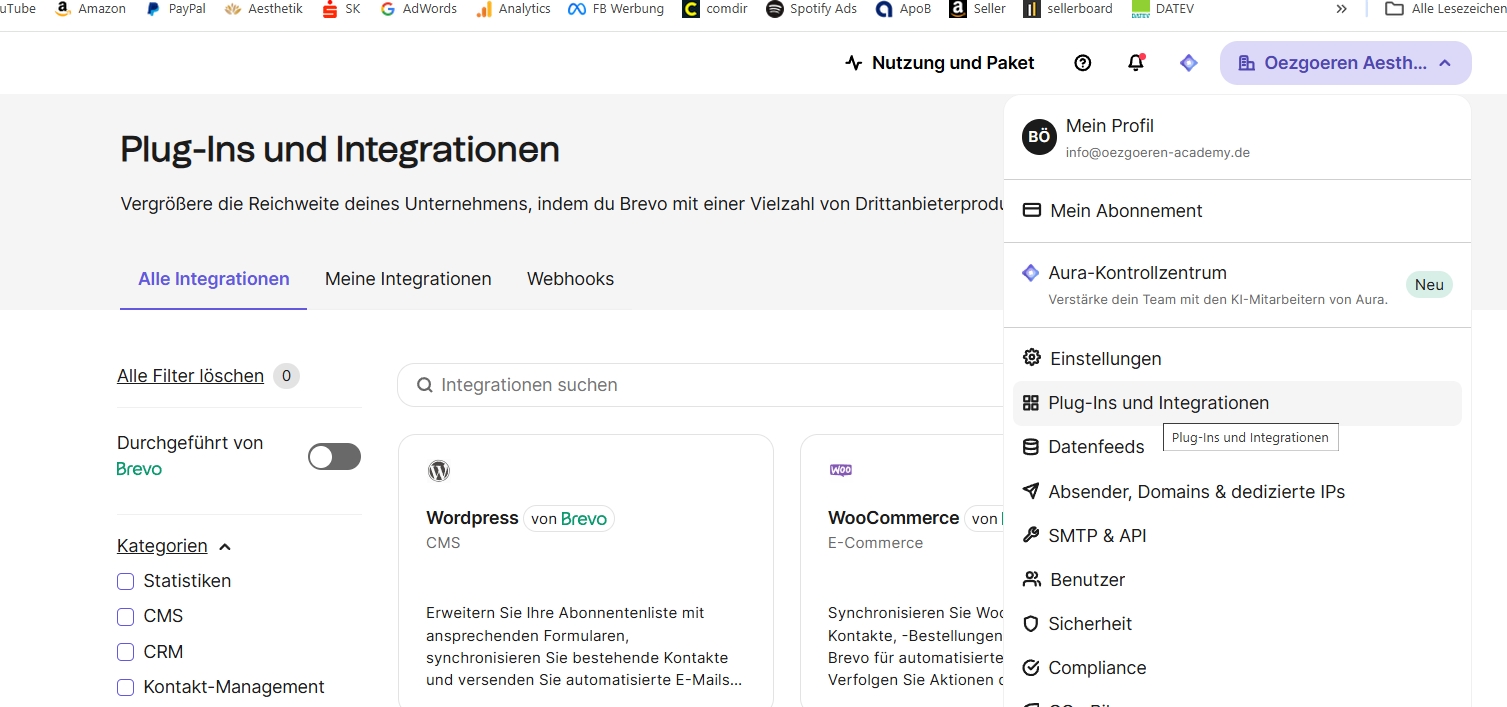The width and height of the screenshot is (1507, 707).
Task: Check the CMS category checkbox
Action: (x=125, y=616)
